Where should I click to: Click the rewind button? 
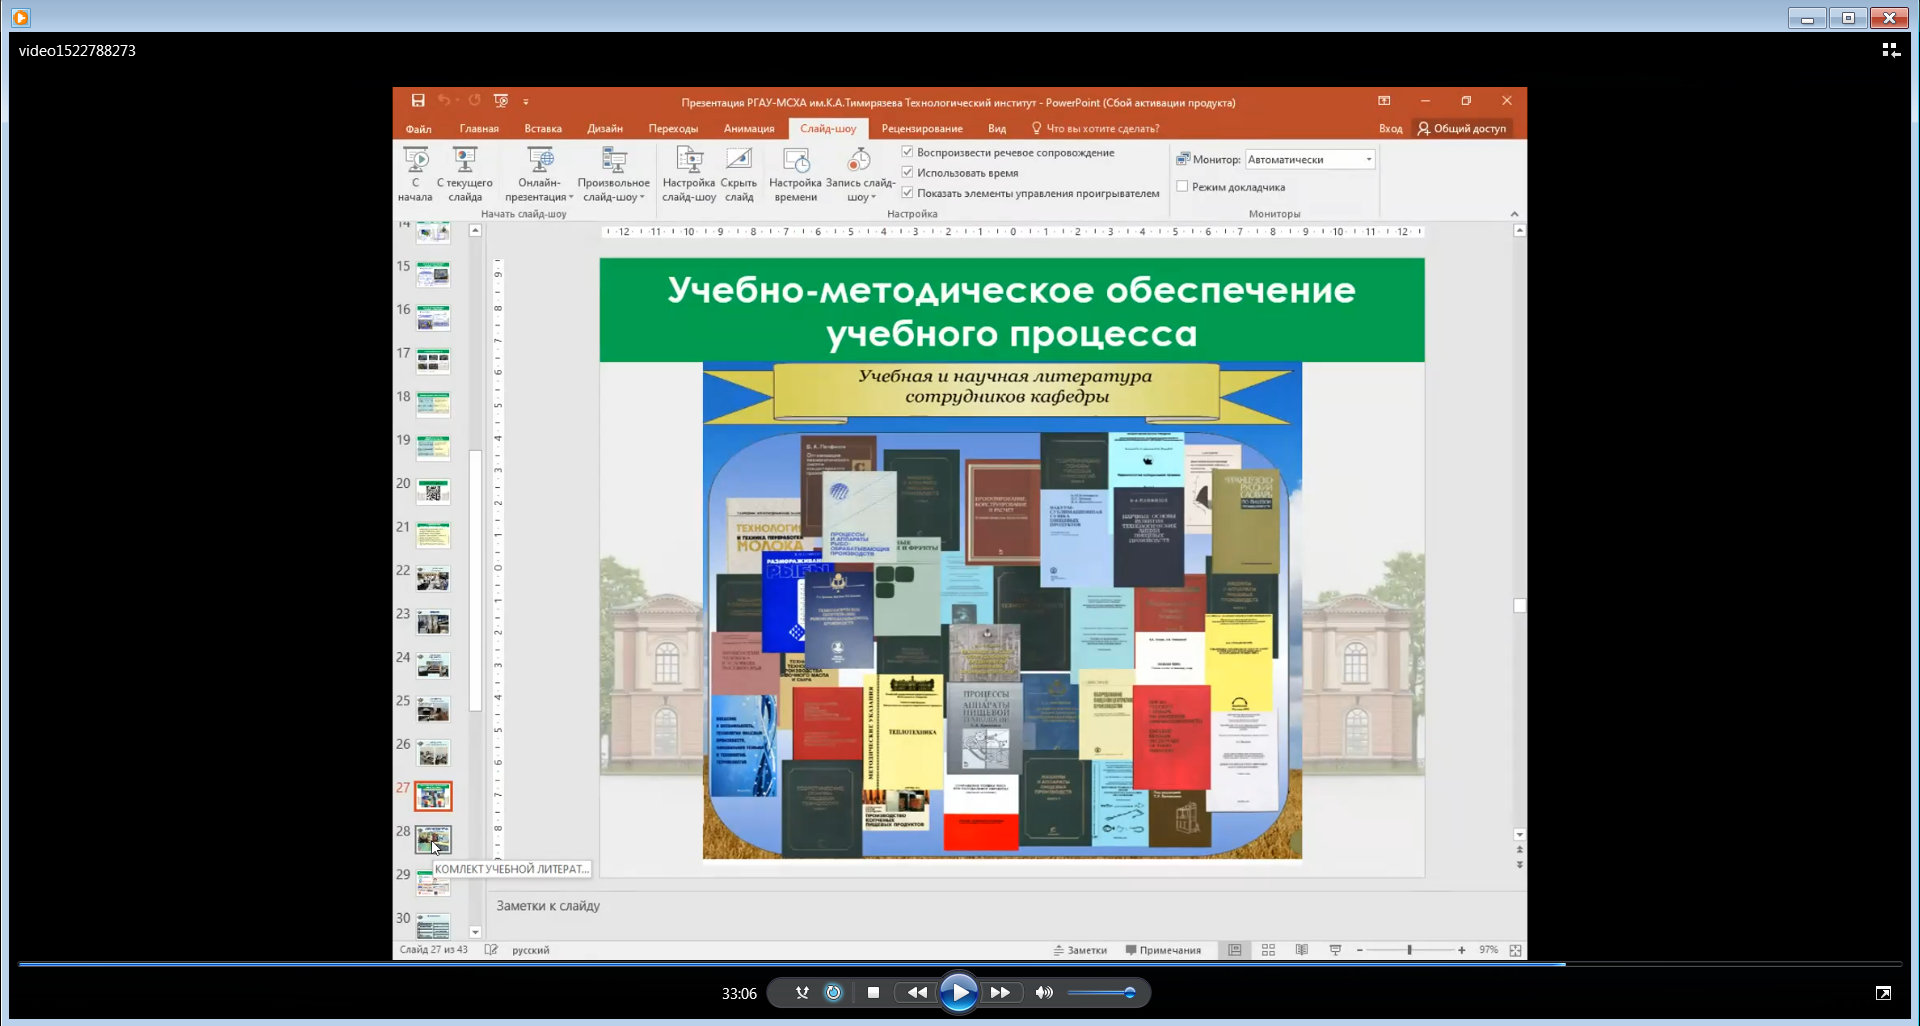916,993
